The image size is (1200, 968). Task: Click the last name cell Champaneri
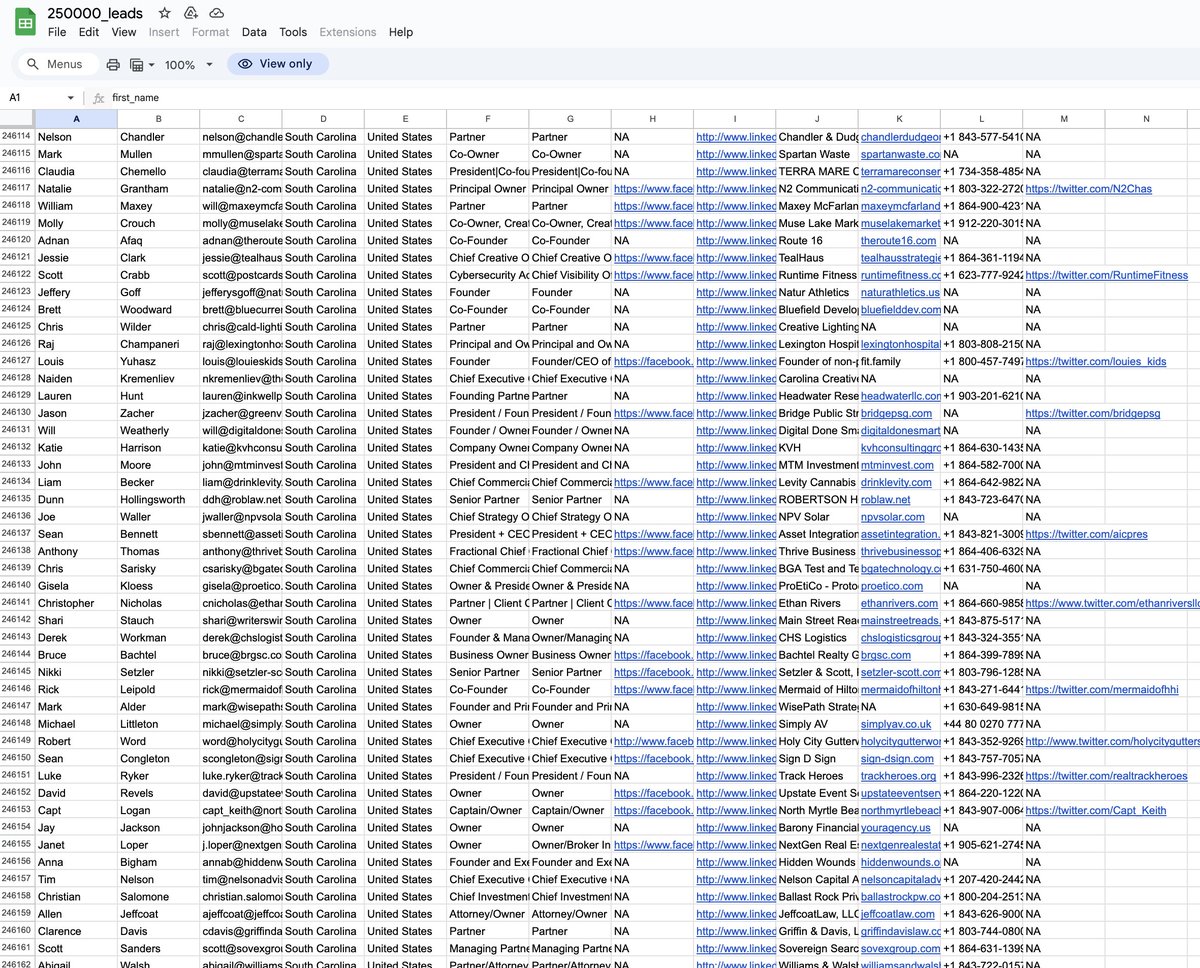coord(158,344)
